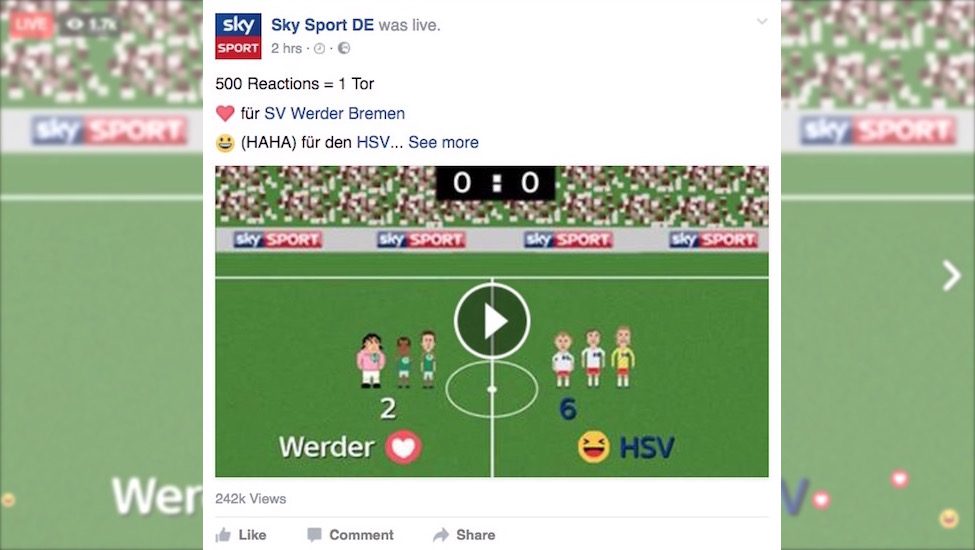Click the Werder heart reaction in video
This screenshot has width=975, height=550.
404,447
